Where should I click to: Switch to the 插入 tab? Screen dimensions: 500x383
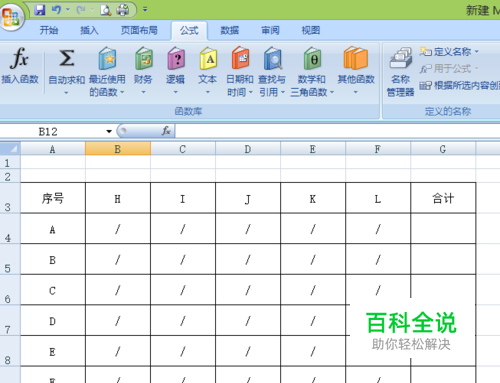[89, 30]
